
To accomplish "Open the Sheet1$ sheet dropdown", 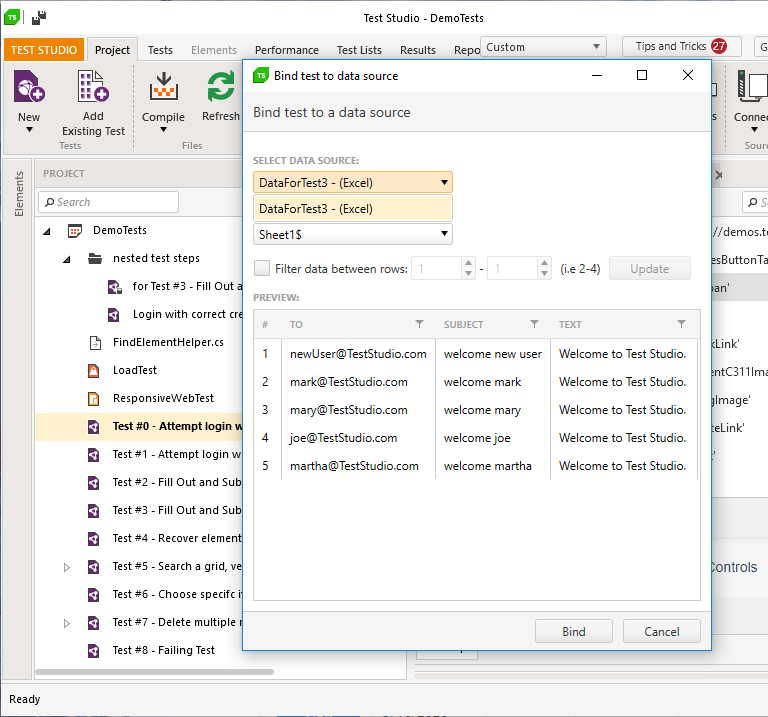I will 353,234.
